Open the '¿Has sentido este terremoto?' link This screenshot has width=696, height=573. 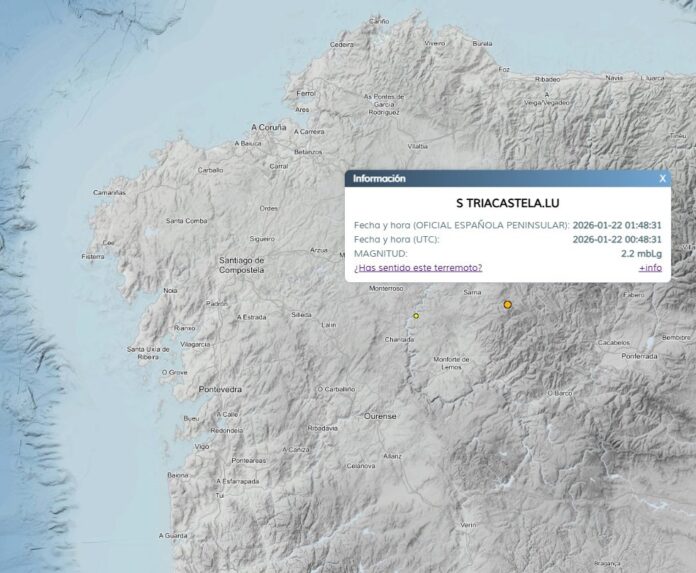tap(418, 267)
